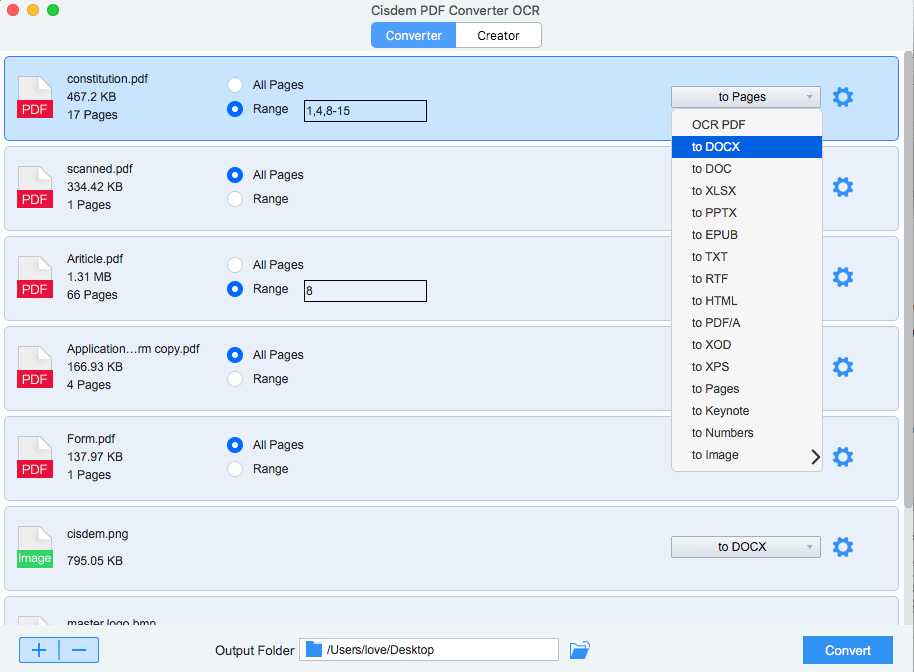Open settings gear for Form.pdf
Image resolution: width=914 pixels, height=672 pixels.
843,457
